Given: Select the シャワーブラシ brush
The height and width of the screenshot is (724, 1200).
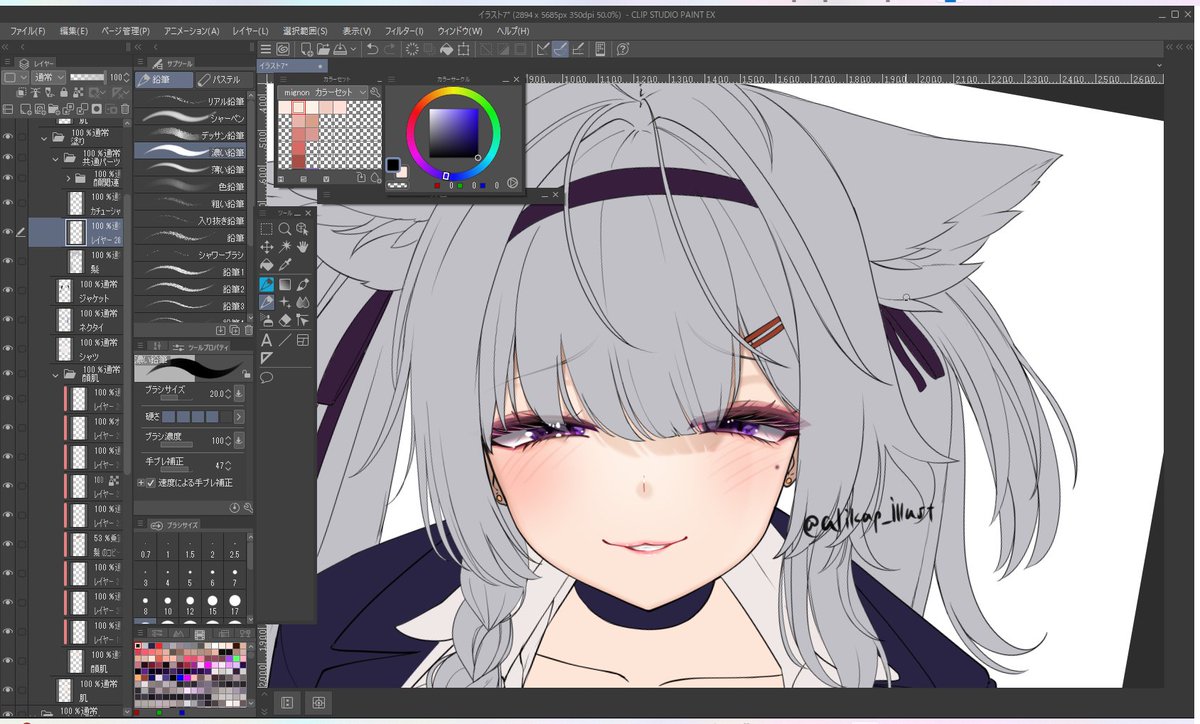Looking at the screenshot, I should [x=191, y=254].
